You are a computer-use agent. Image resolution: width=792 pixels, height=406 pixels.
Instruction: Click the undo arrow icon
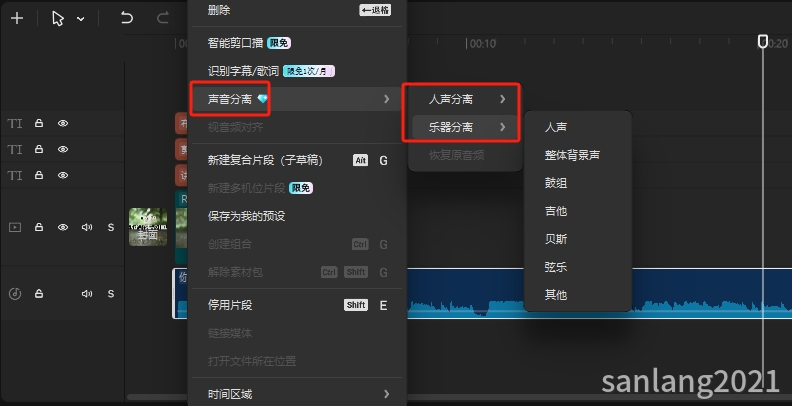tap(126, 19)
